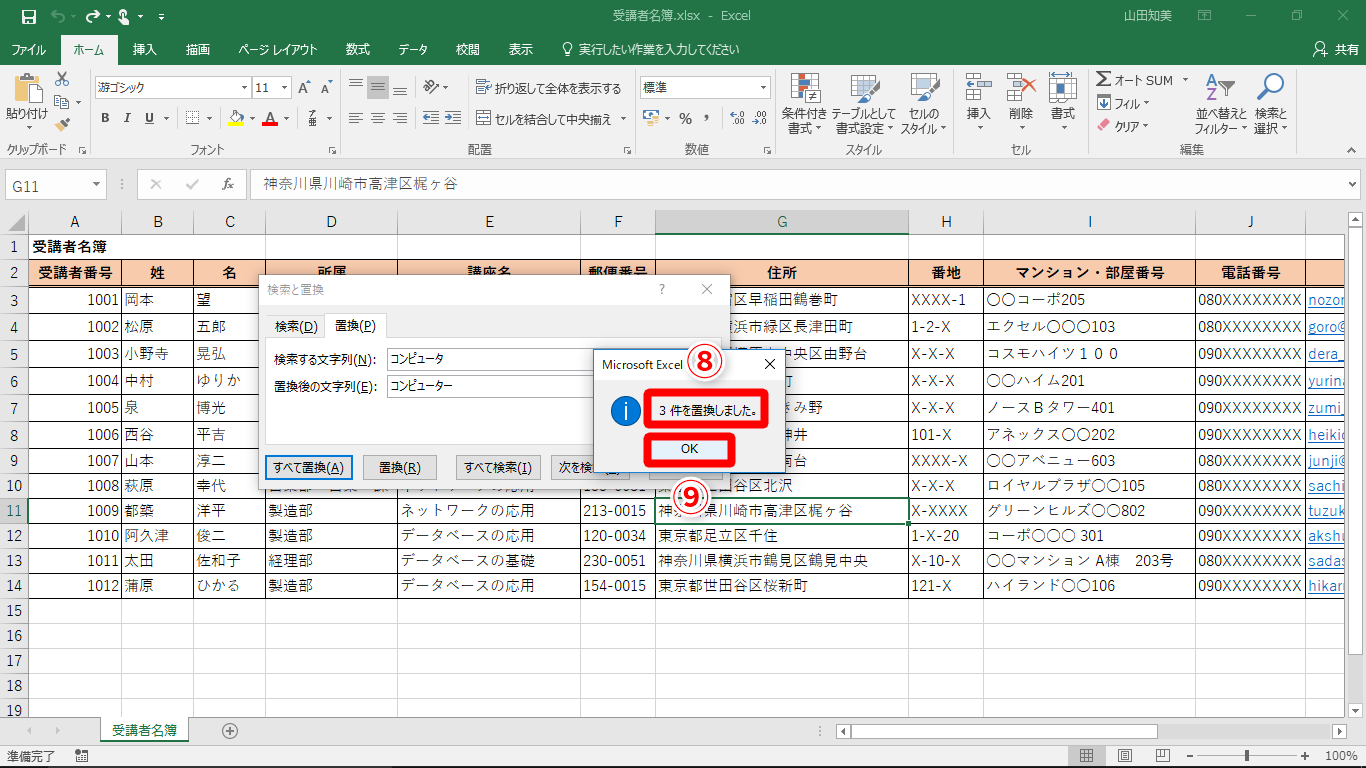Viewport: 1366px width, 768px height.
Task: Open the font size 11 dropdown
Action: tap(284, 88)
